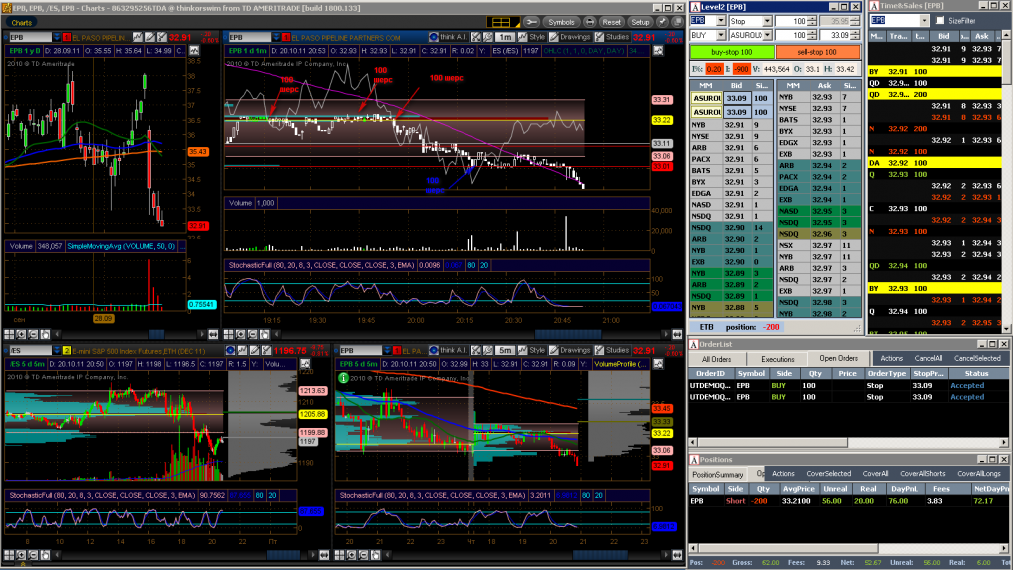Open symbol dropdown arrow on EPB daily chart

pyautogui.click(x=56, y=37)
